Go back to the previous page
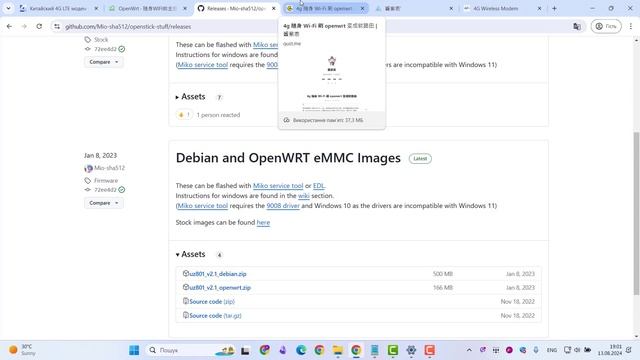The width and height of the screenshot is (640, 360). click(9, 27)
